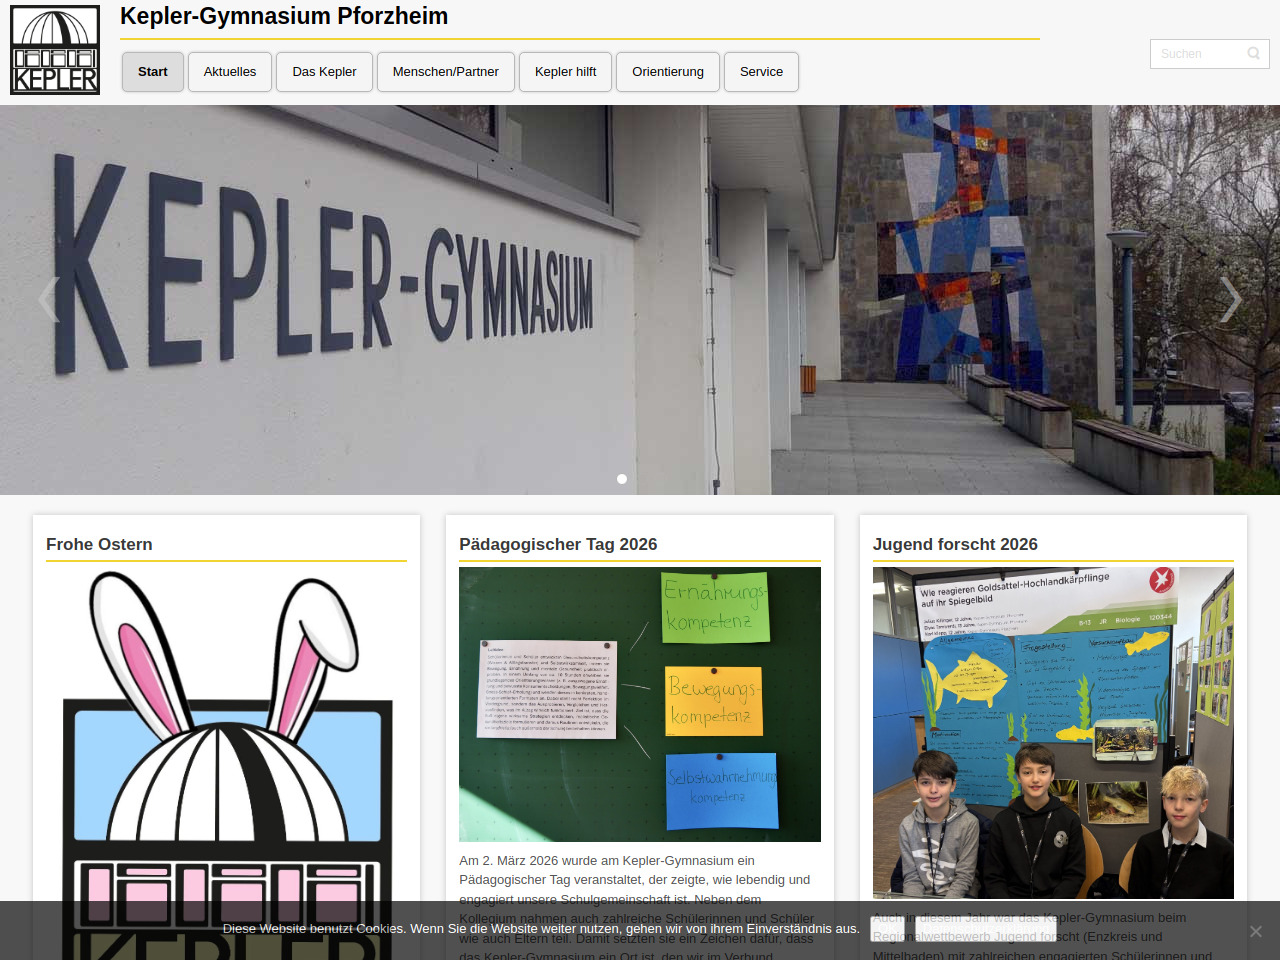Select the slider pagination dot
The width and height of the screenshot is (1280, 960).
click(622, 479)
